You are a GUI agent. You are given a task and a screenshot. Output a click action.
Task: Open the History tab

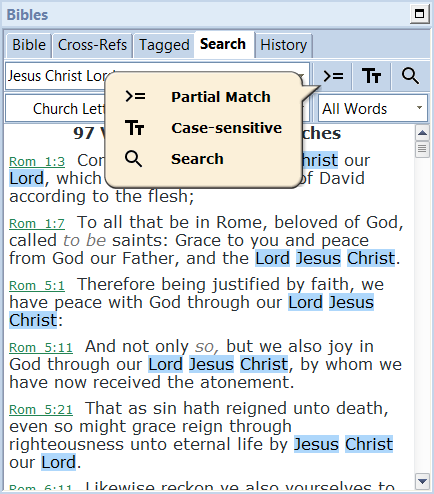click(x=283, y=45)
